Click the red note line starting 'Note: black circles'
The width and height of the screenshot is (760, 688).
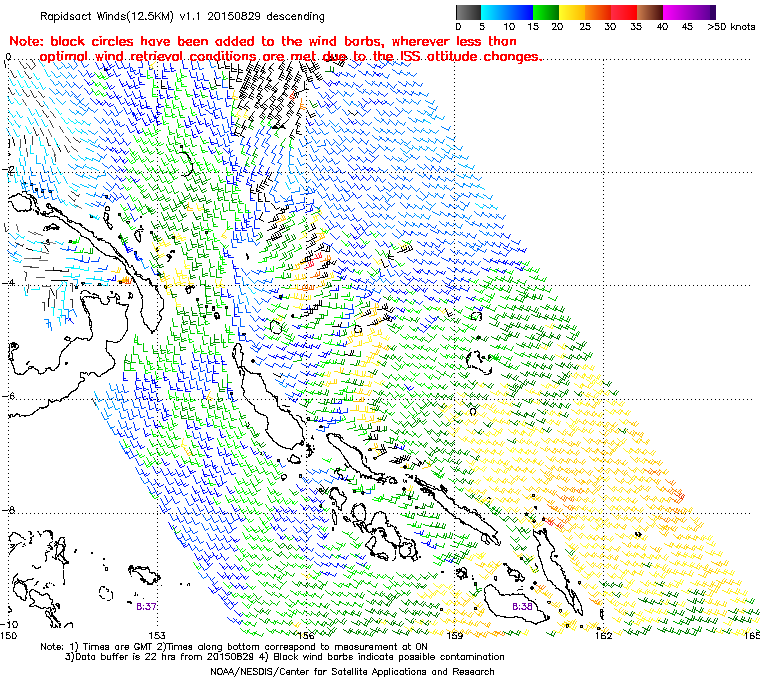(x=263, y=41)
